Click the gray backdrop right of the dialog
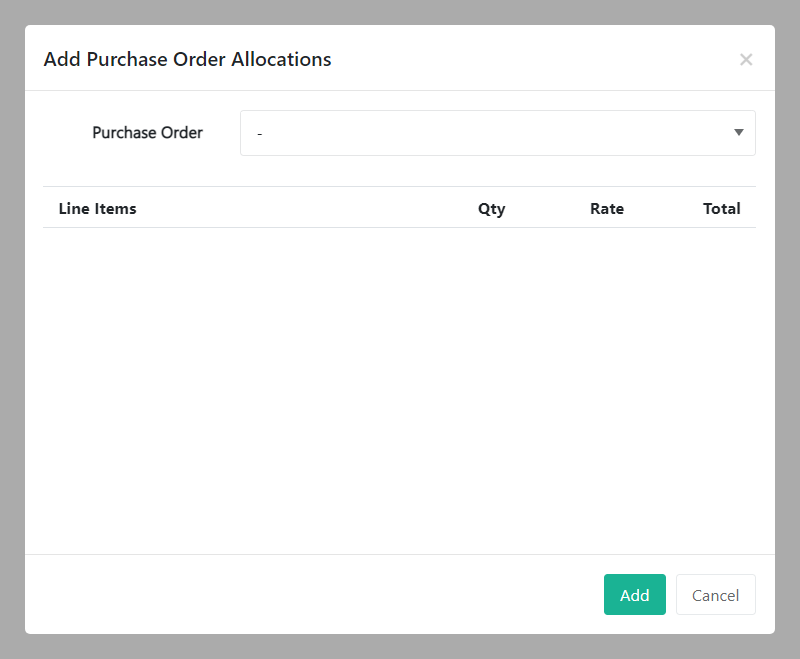This screenshot has width=800, height=659. coord(787,330)
